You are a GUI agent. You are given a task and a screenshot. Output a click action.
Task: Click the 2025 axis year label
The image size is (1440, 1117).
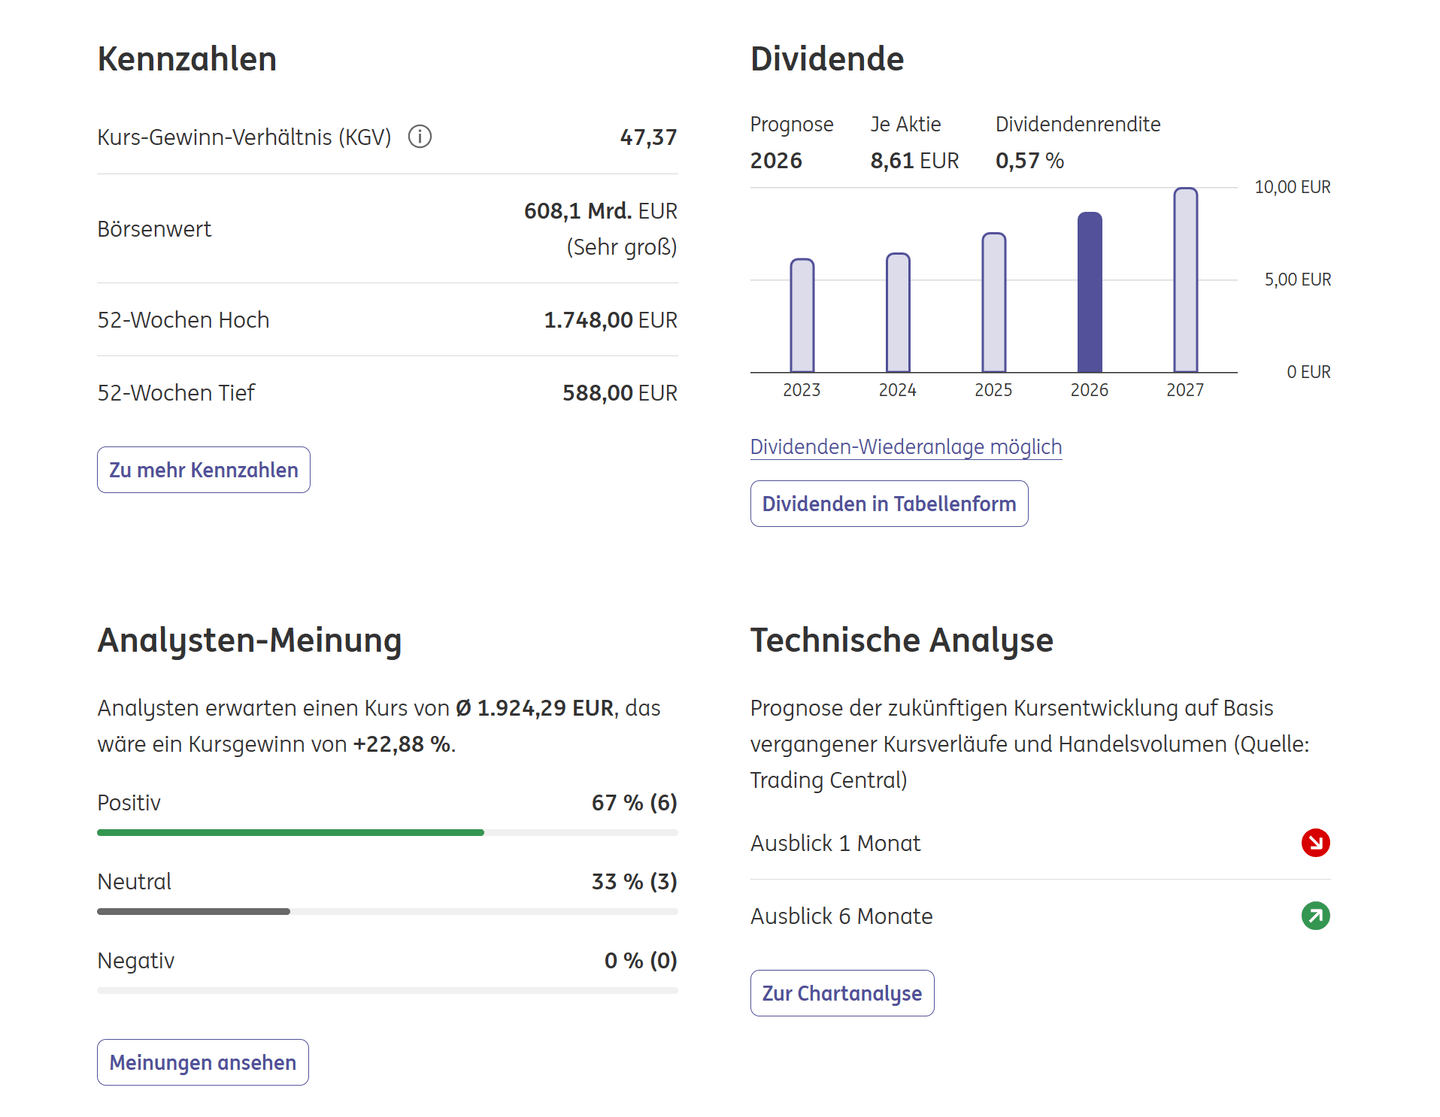point(994,390)
